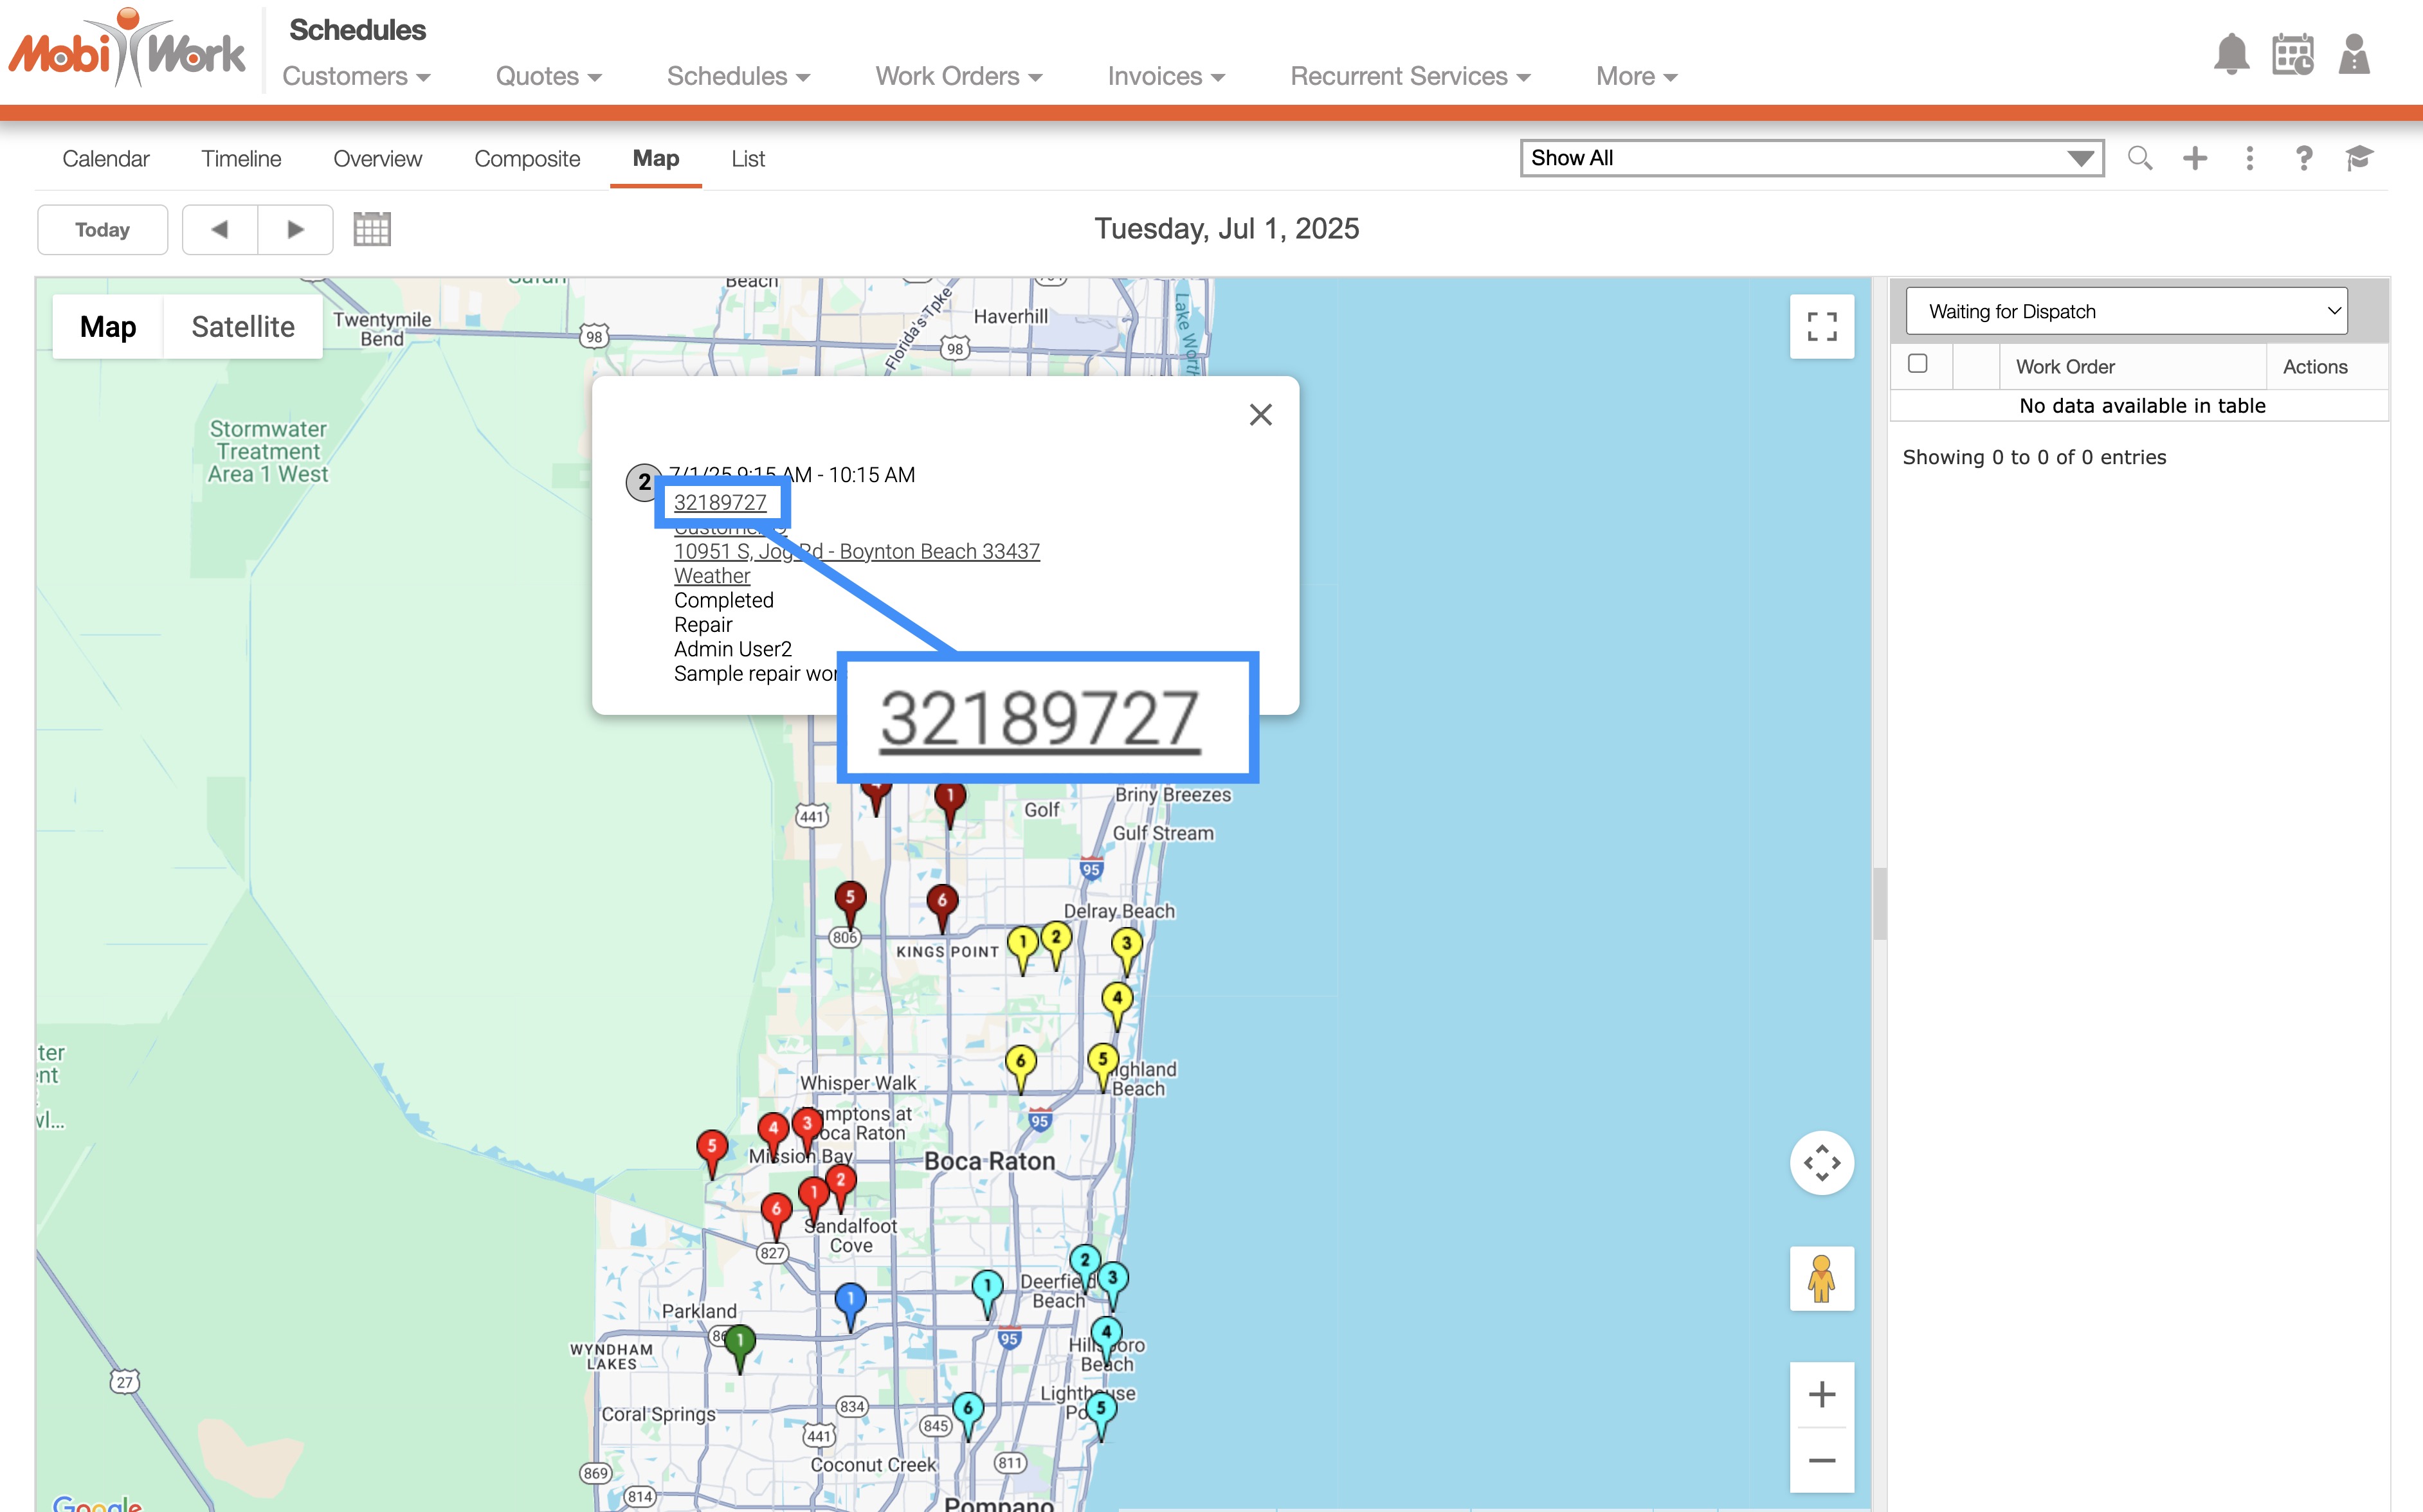
Task: Open the three-dot options menu
Action: 2249,158
